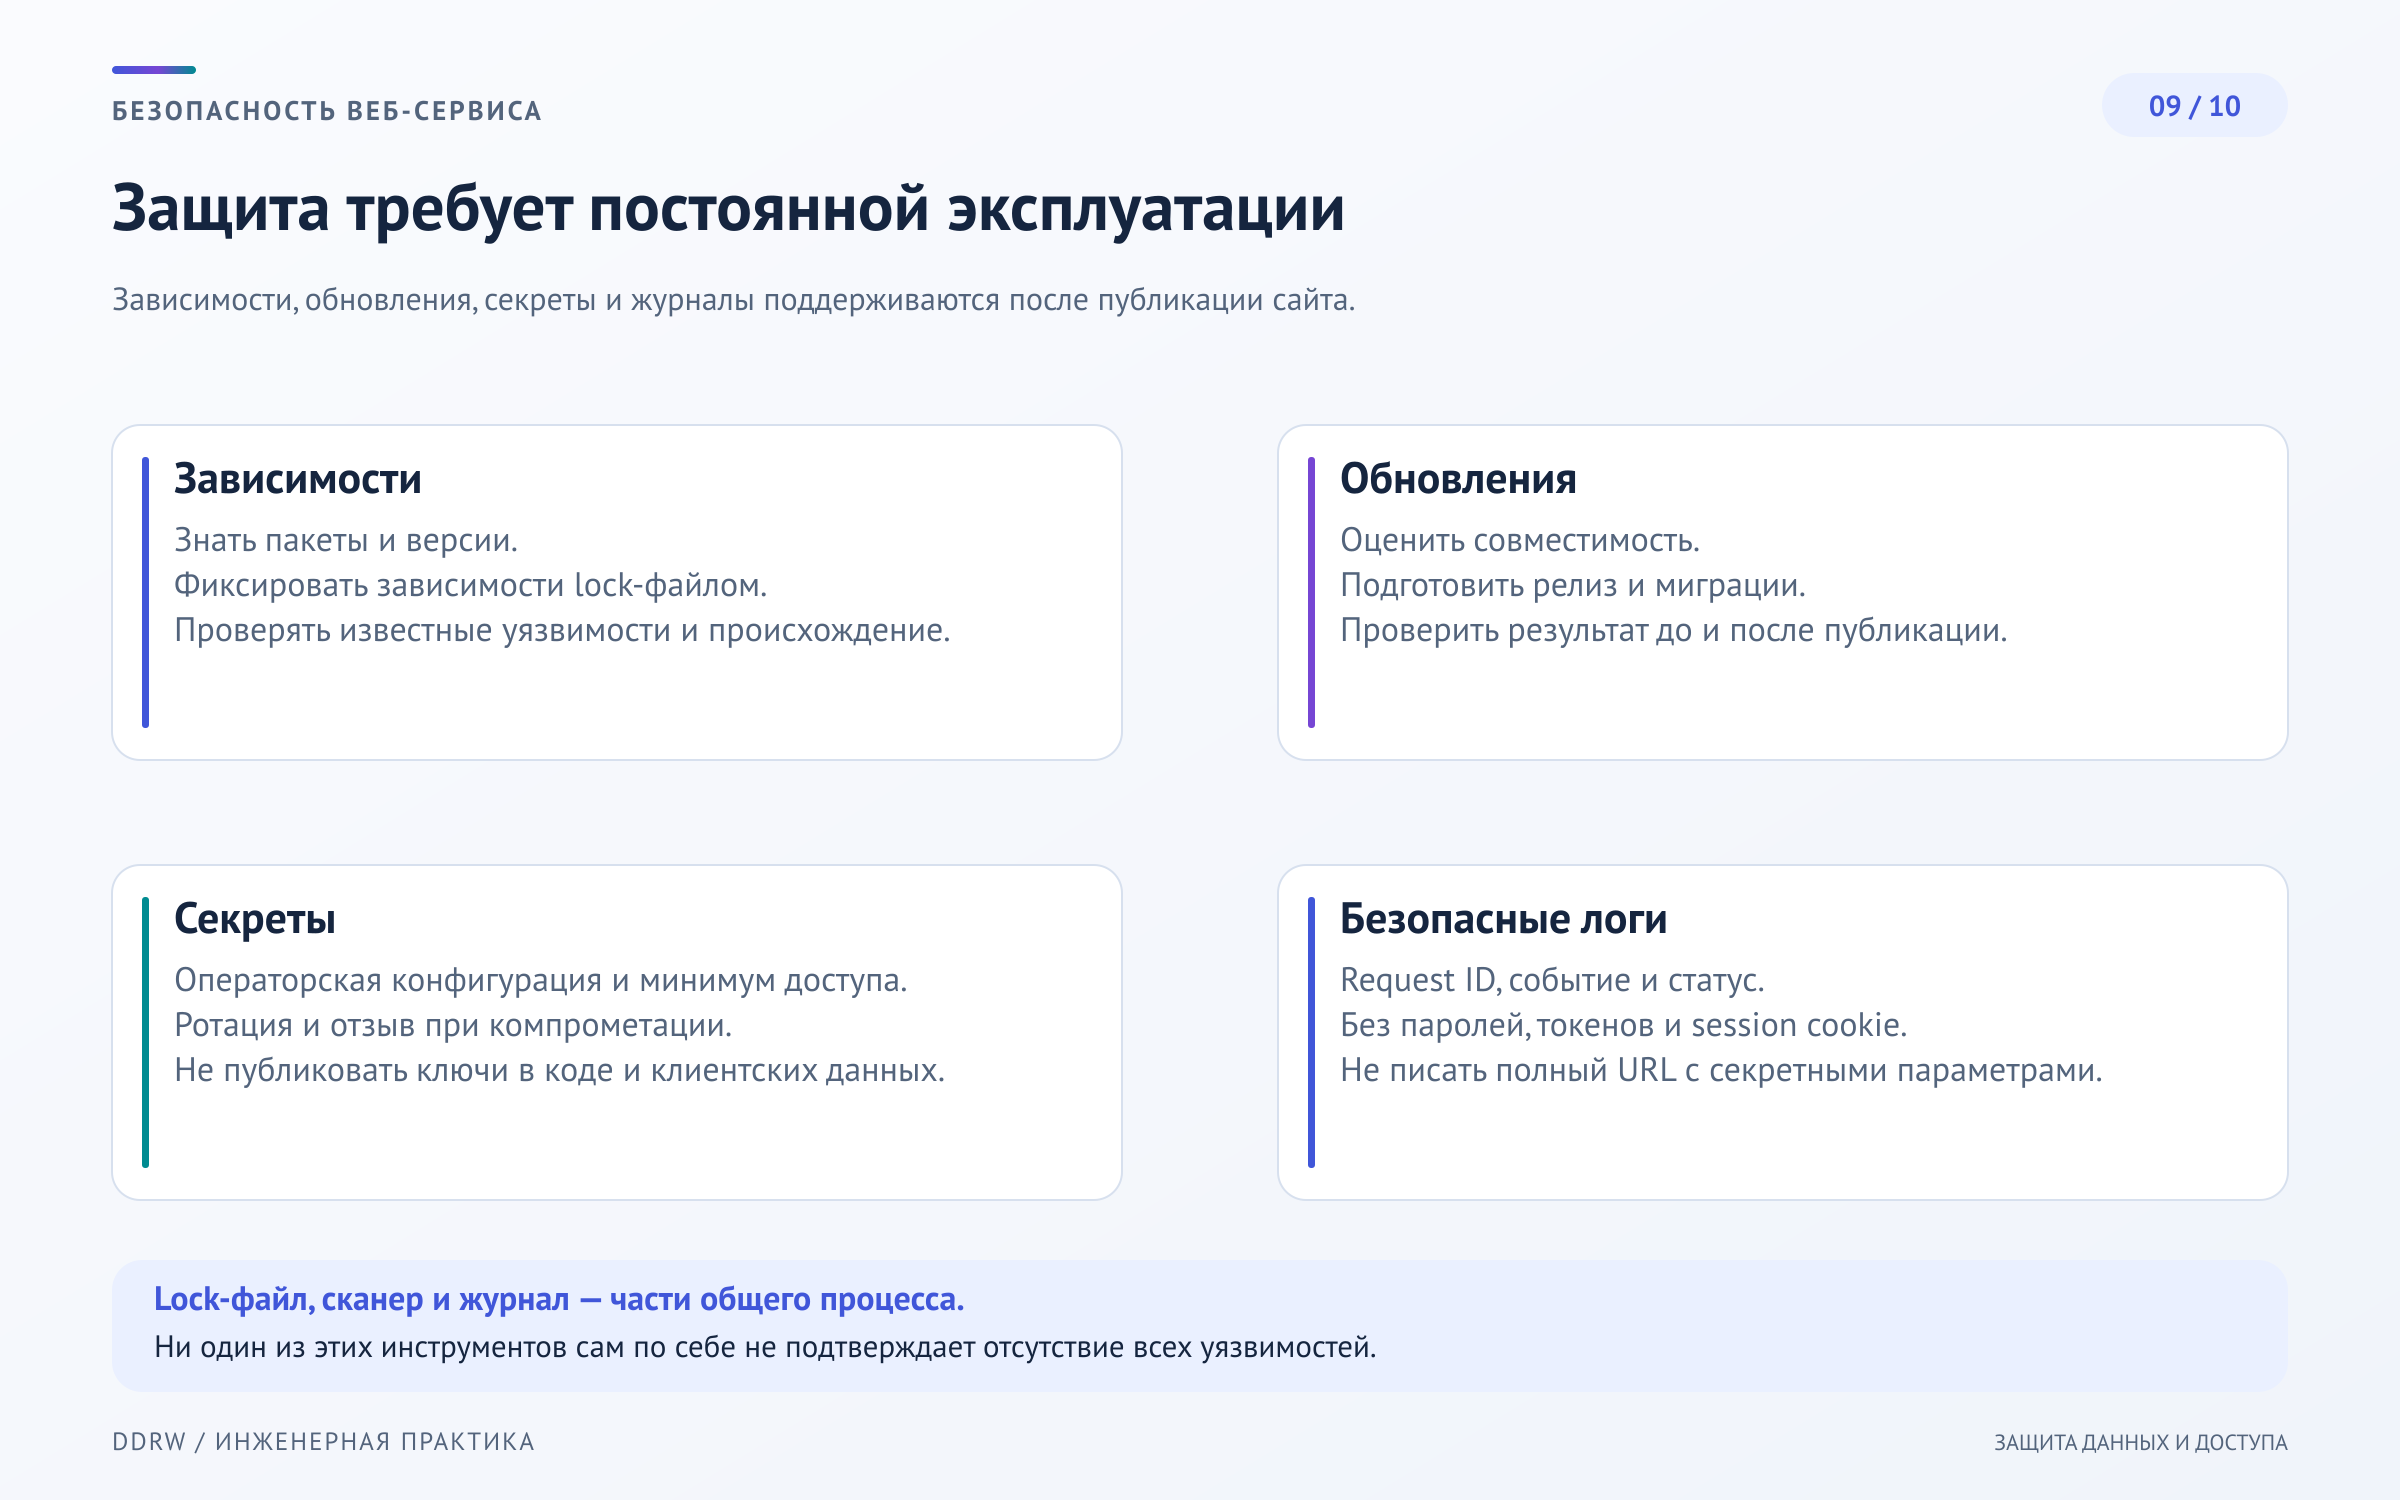Select the subtitle starting 'Зависимости, обновления, секреты'
Image resolution: width=2400 pixels, height=1500 pixels.
[733, 300]
